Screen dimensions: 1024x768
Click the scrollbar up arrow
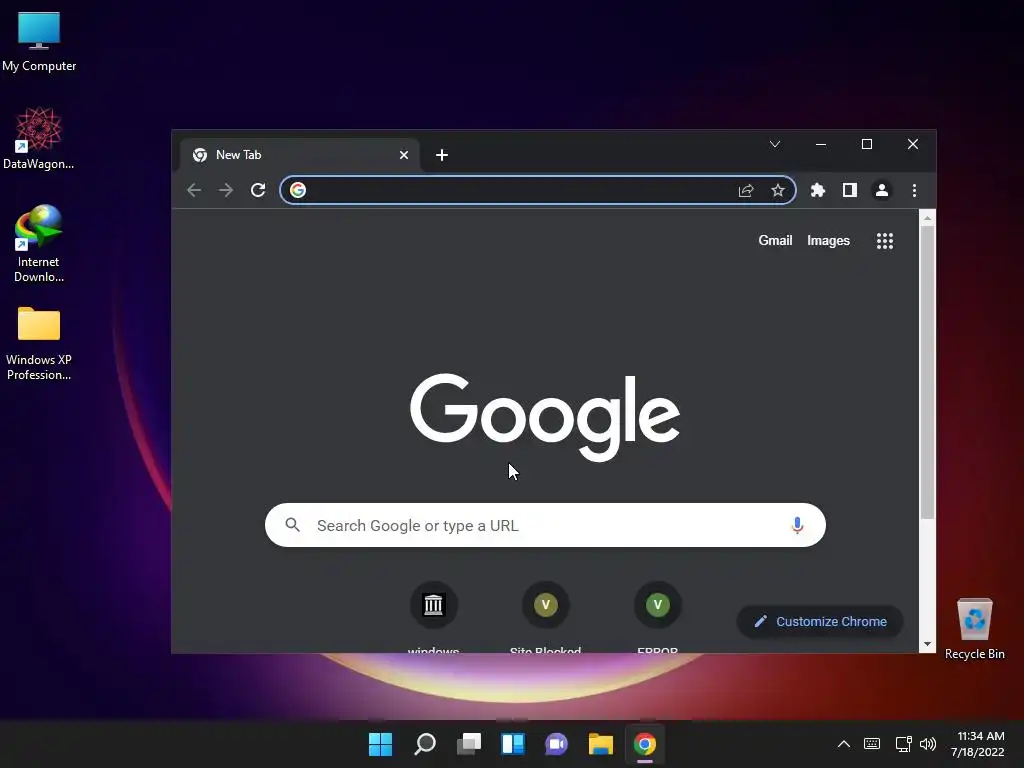(x=927, y=219)
